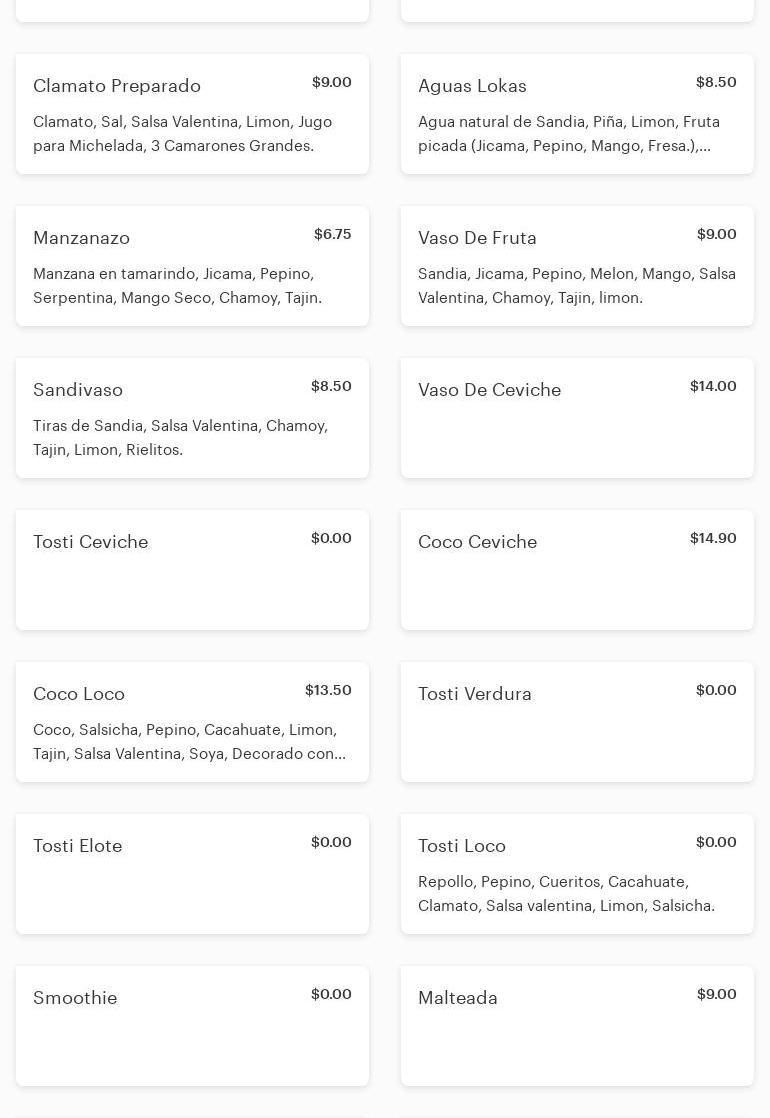Click the $14.90 price on Coco Ceviche
The height and width of the screenshot is (1118, 770).
click(713, 538)
